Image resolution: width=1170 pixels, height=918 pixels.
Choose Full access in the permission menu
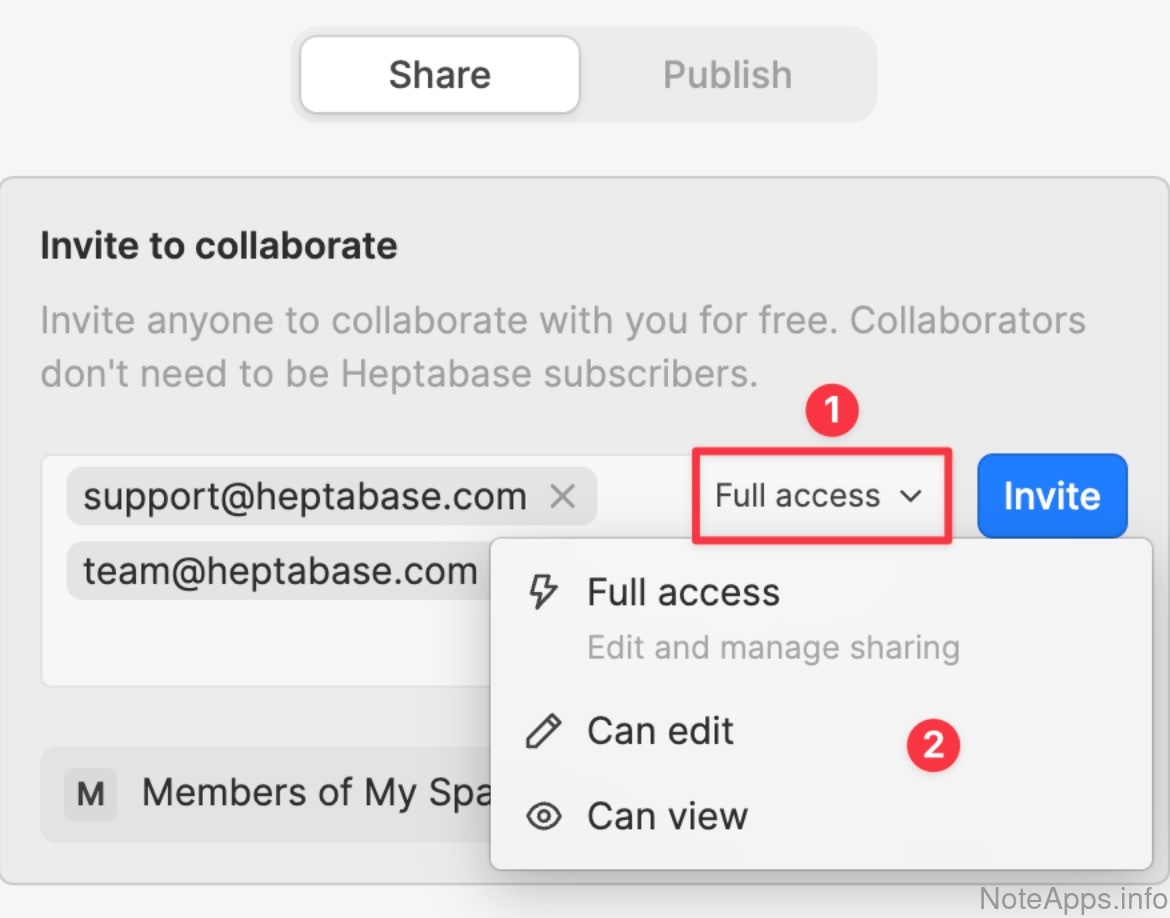click(683, 593)
